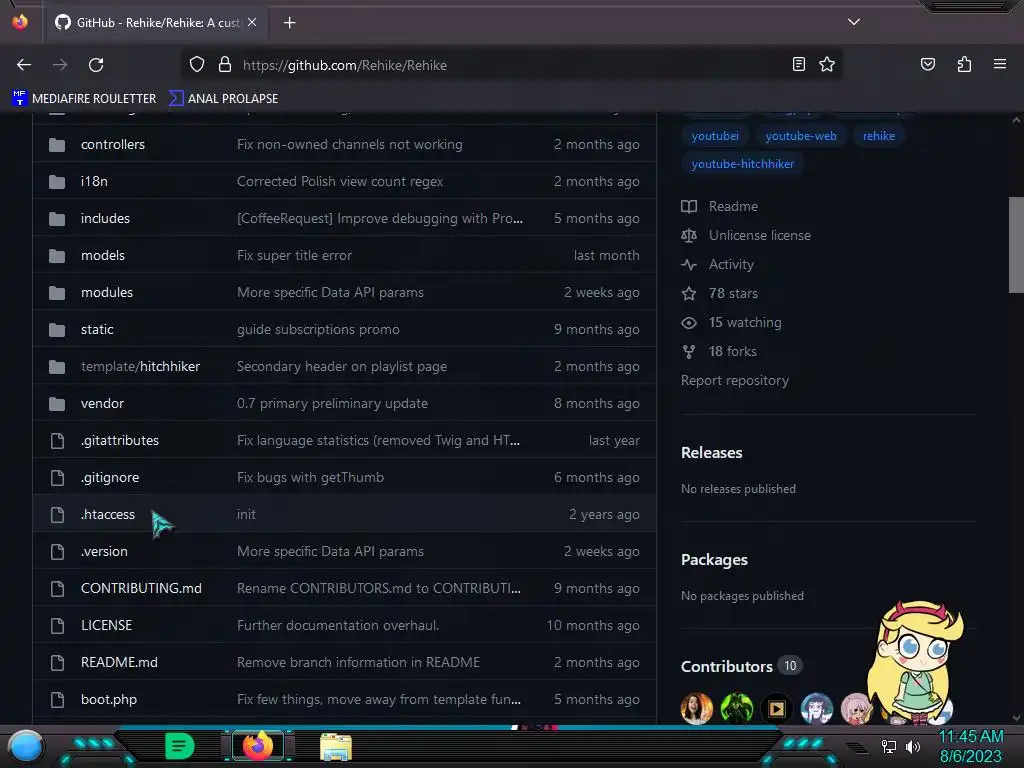
Task: Expand the list all tabs chevron
Action: tap(854, 22)
